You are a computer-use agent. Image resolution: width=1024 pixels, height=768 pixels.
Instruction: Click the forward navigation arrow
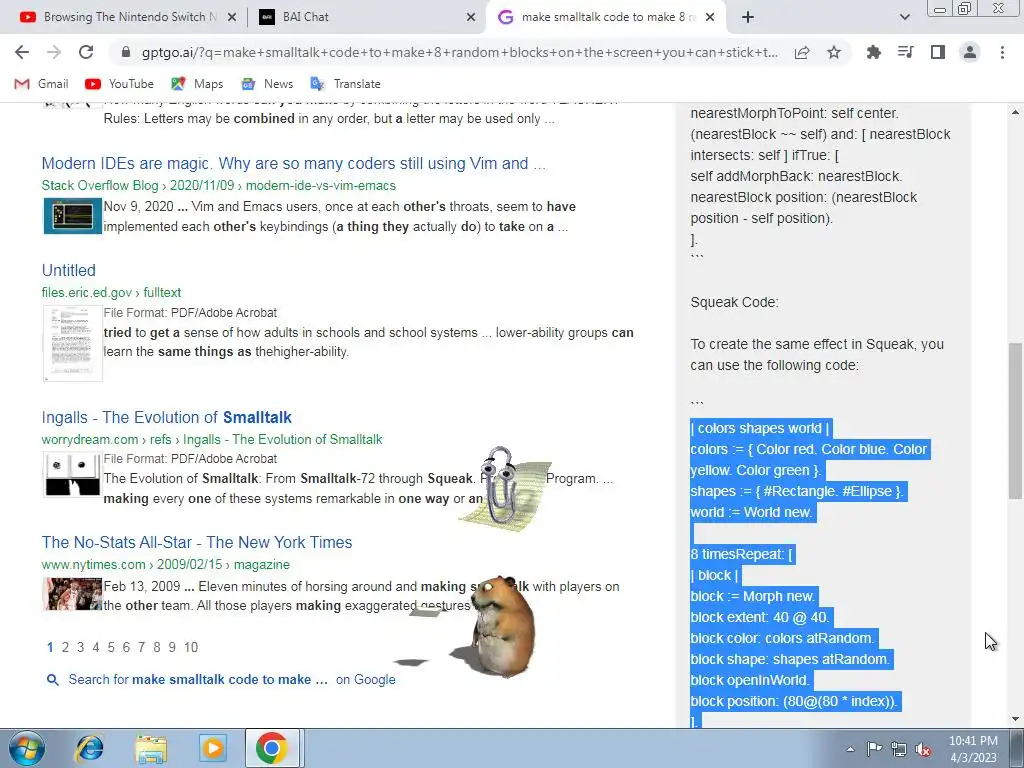(x=54, y=52)
